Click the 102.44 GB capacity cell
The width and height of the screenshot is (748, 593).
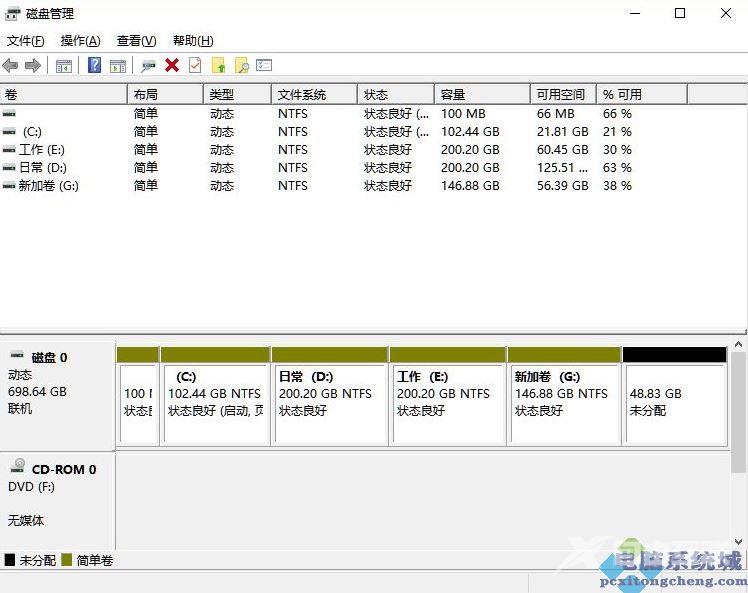pyautogui.click(x=470, y=132)
